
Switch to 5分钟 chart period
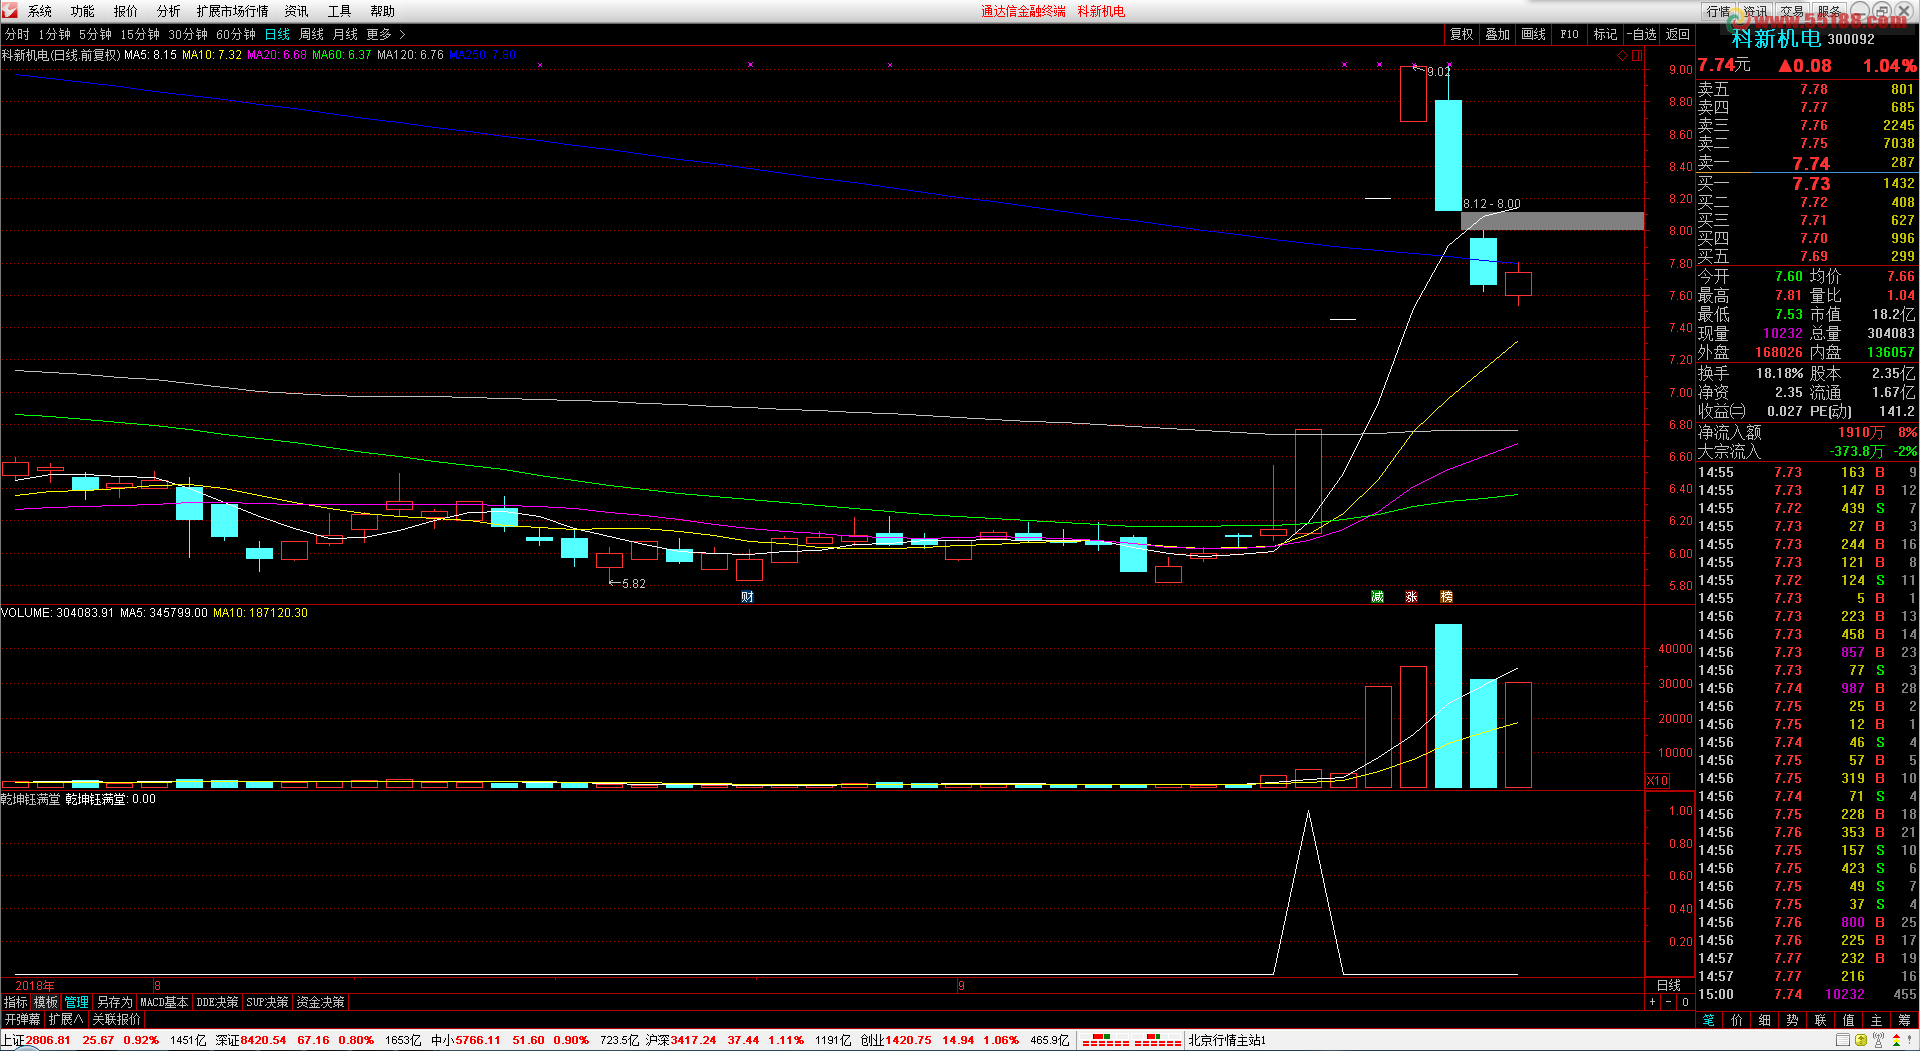pos(96,34)
